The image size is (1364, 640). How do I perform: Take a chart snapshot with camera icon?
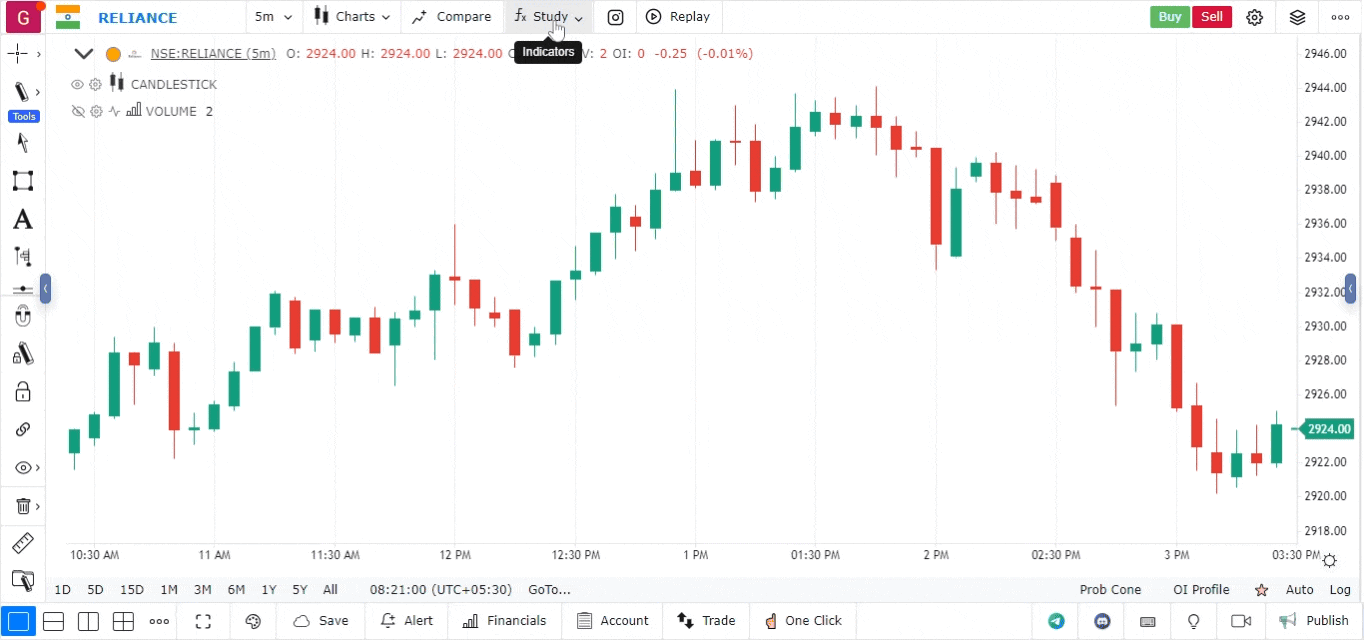tap(614, 17)
